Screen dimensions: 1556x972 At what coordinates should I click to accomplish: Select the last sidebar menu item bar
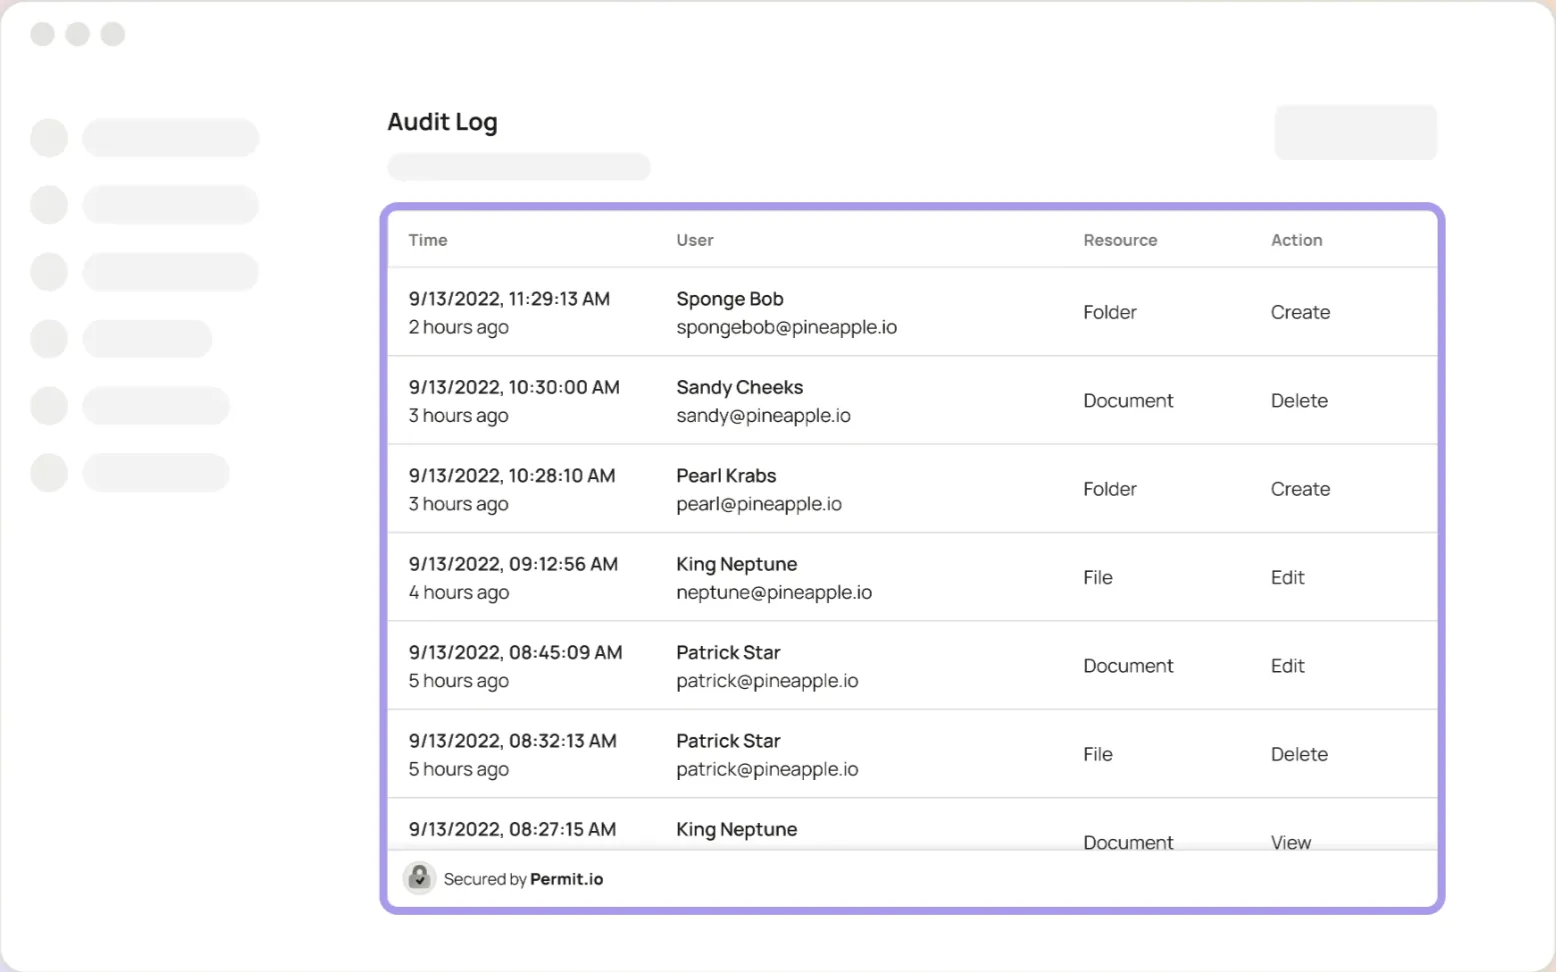tap(156, 473)
